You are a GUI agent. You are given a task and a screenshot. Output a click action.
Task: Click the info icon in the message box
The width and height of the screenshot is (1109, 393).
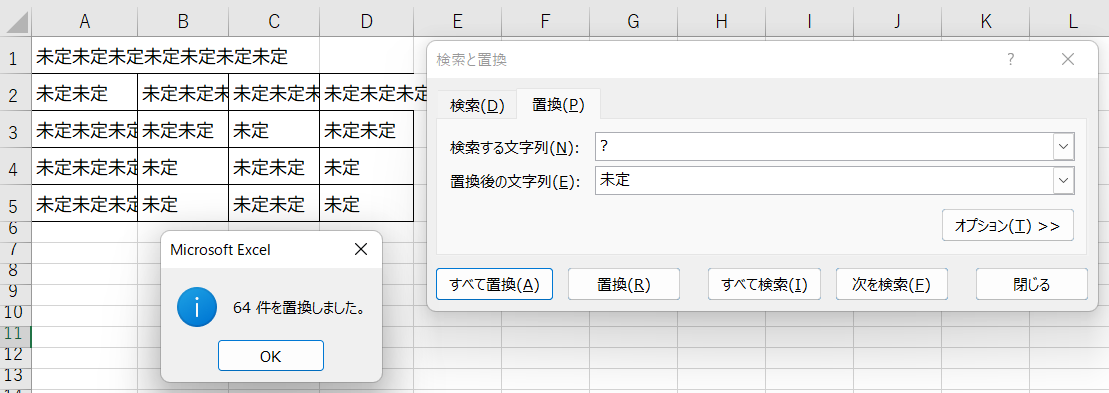point(197,308)
